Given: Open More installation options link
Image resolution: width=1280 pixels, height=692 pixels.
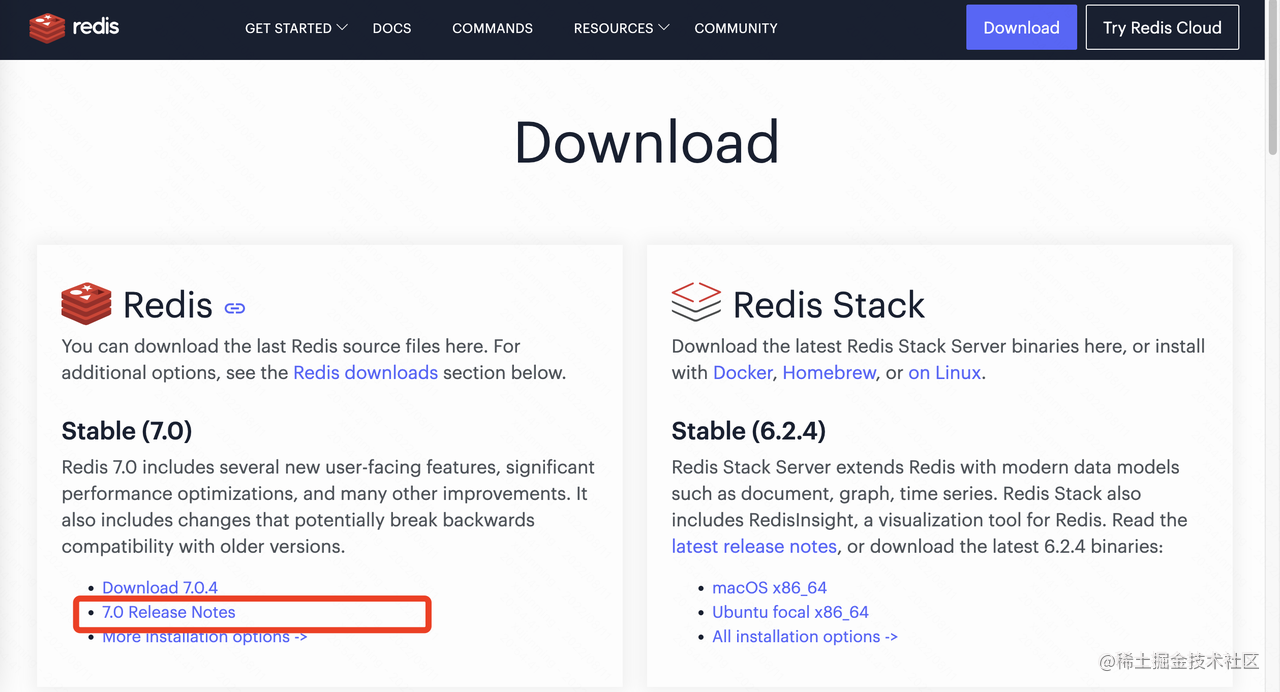Looking at the screenshot, I should click(x=204, y=637).
